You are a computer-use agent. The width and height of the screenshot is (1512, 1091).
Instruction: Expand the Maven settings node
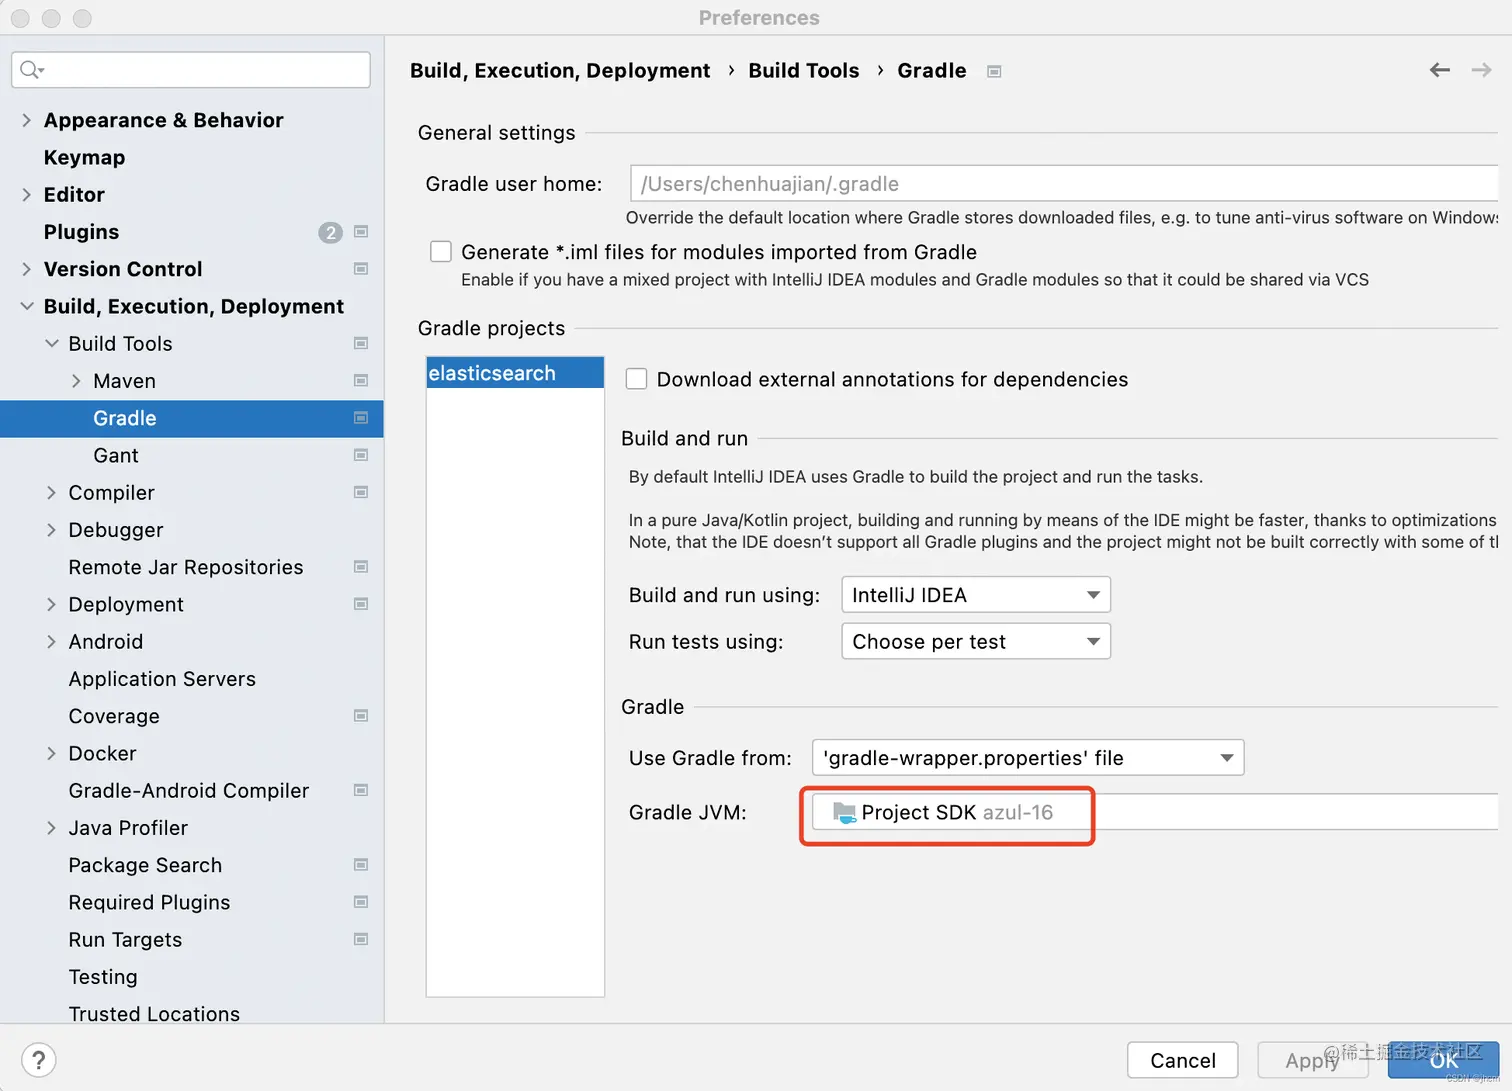point(76,381)
